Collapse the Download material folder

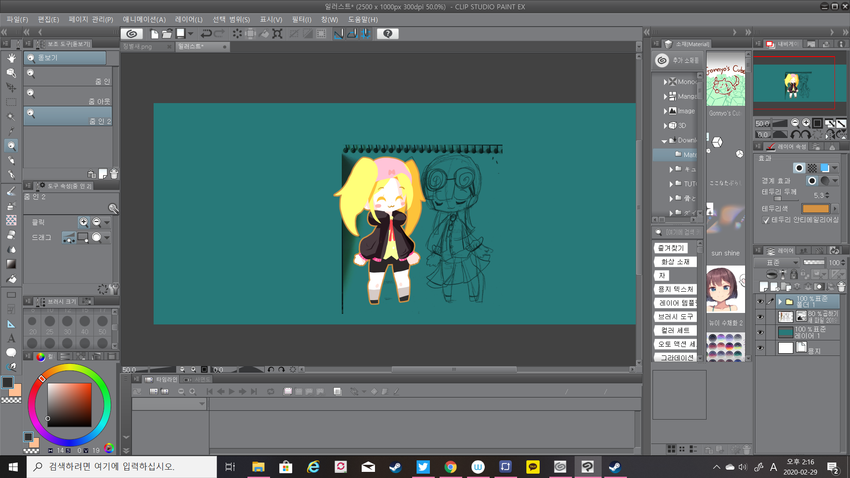pos(665,140)
